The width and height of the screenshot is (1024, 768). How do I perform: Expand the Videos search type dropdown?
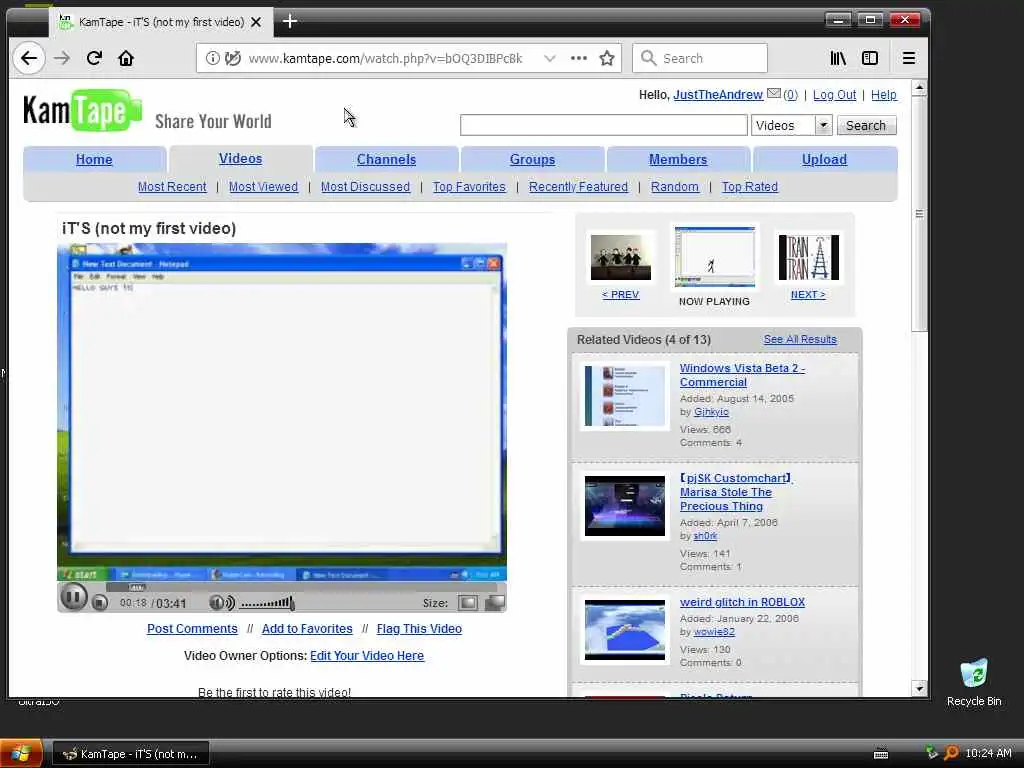click(823, 125)
